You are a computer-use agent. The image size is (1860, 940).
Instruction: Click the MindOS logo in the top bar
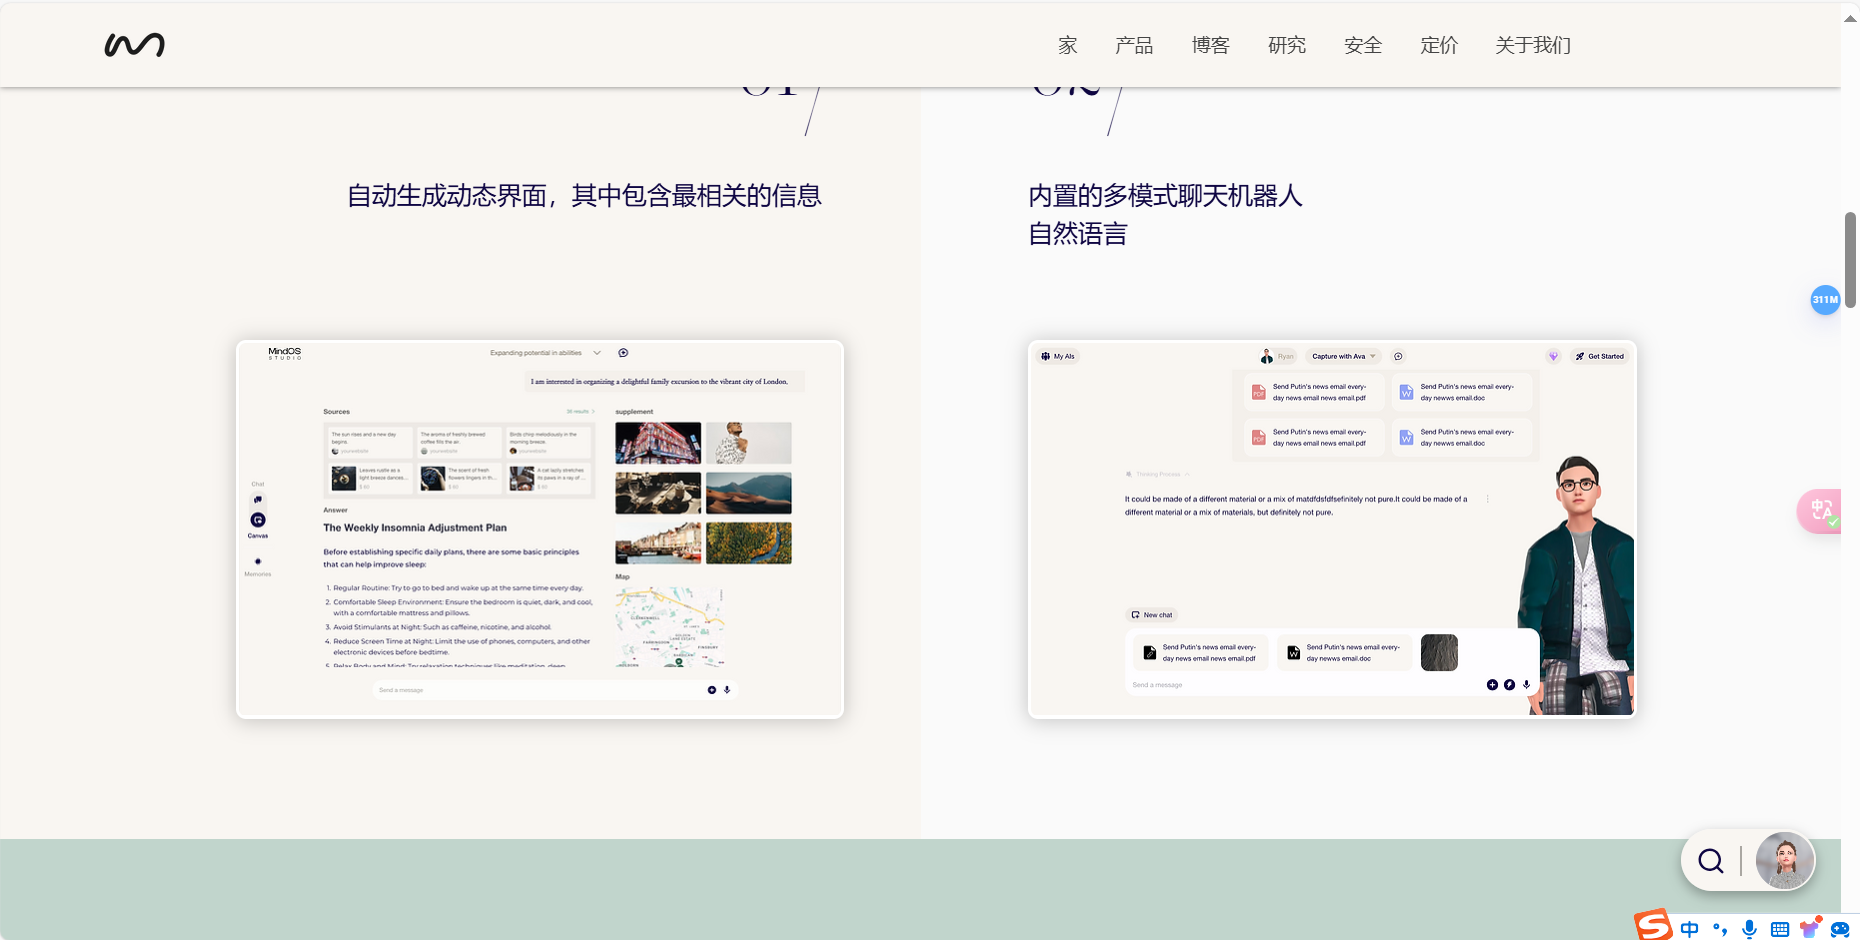(x=133, y=44)
